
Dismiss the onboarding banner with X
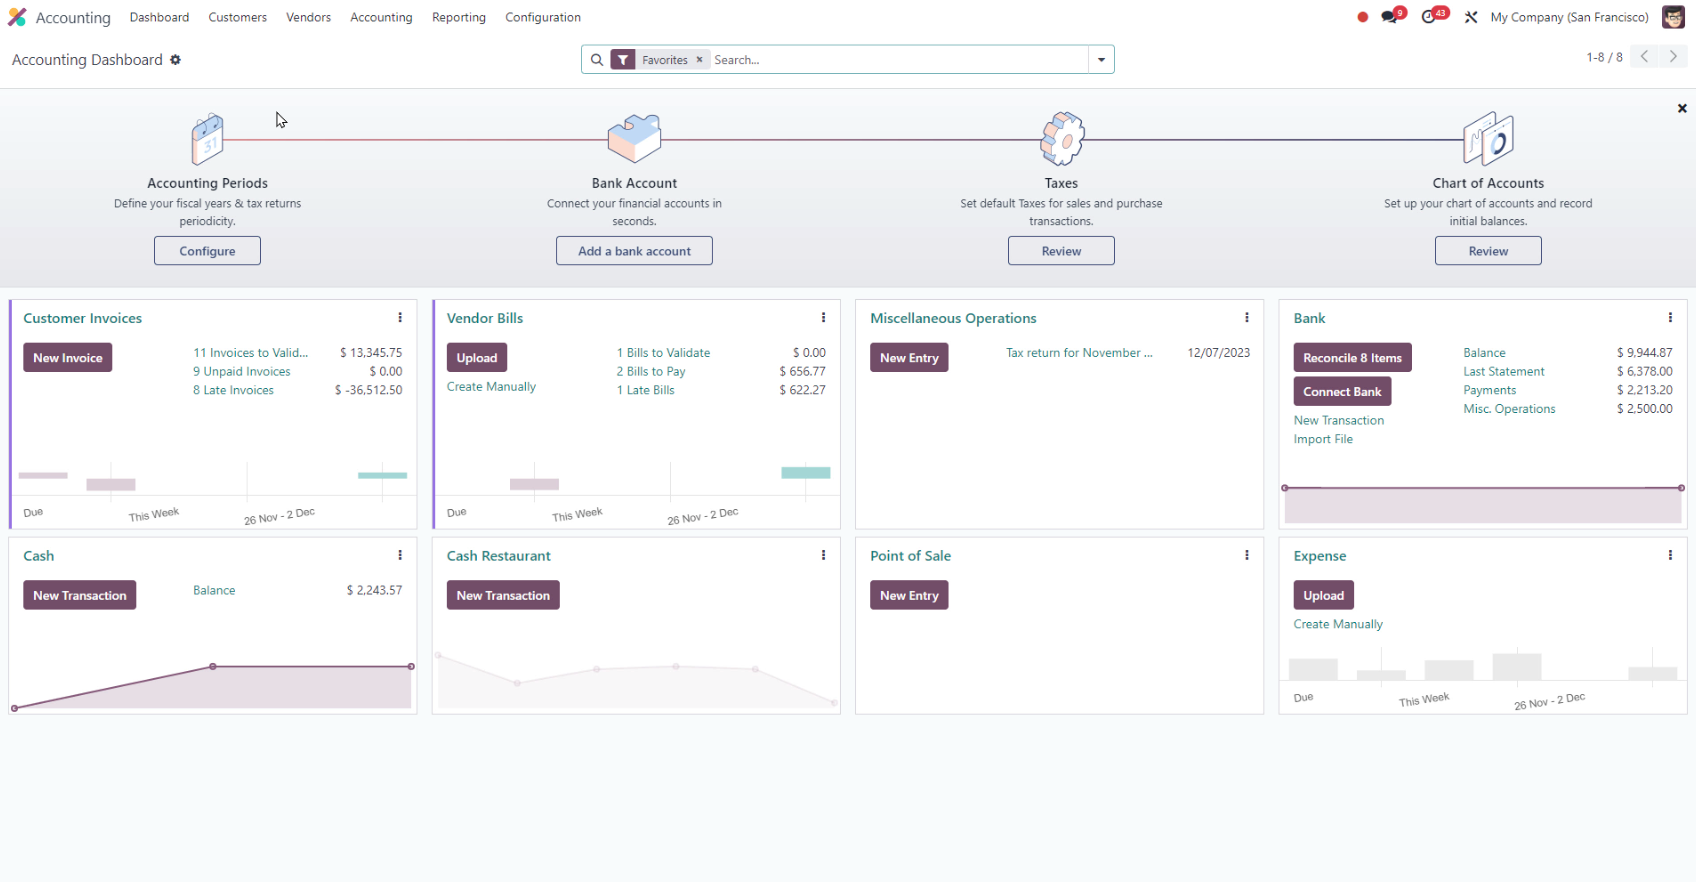point(1682,108)
